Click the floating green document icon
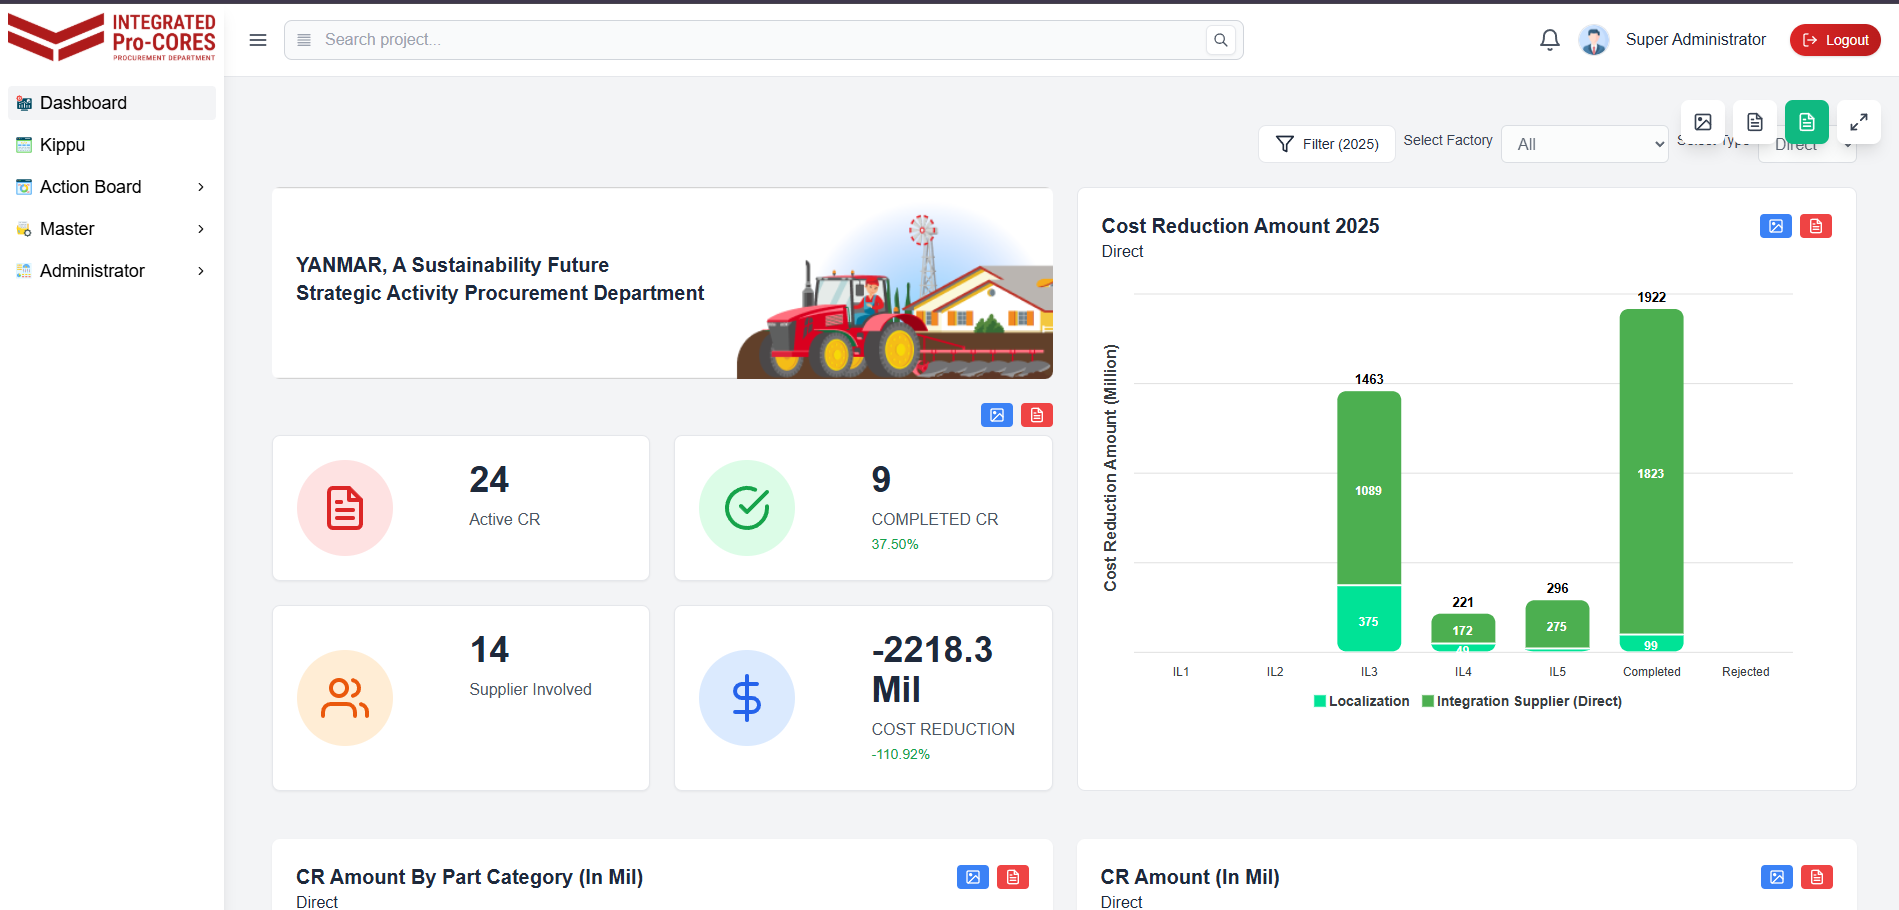This screenshot has height=910, width=1899. (x=1807, y=122)
